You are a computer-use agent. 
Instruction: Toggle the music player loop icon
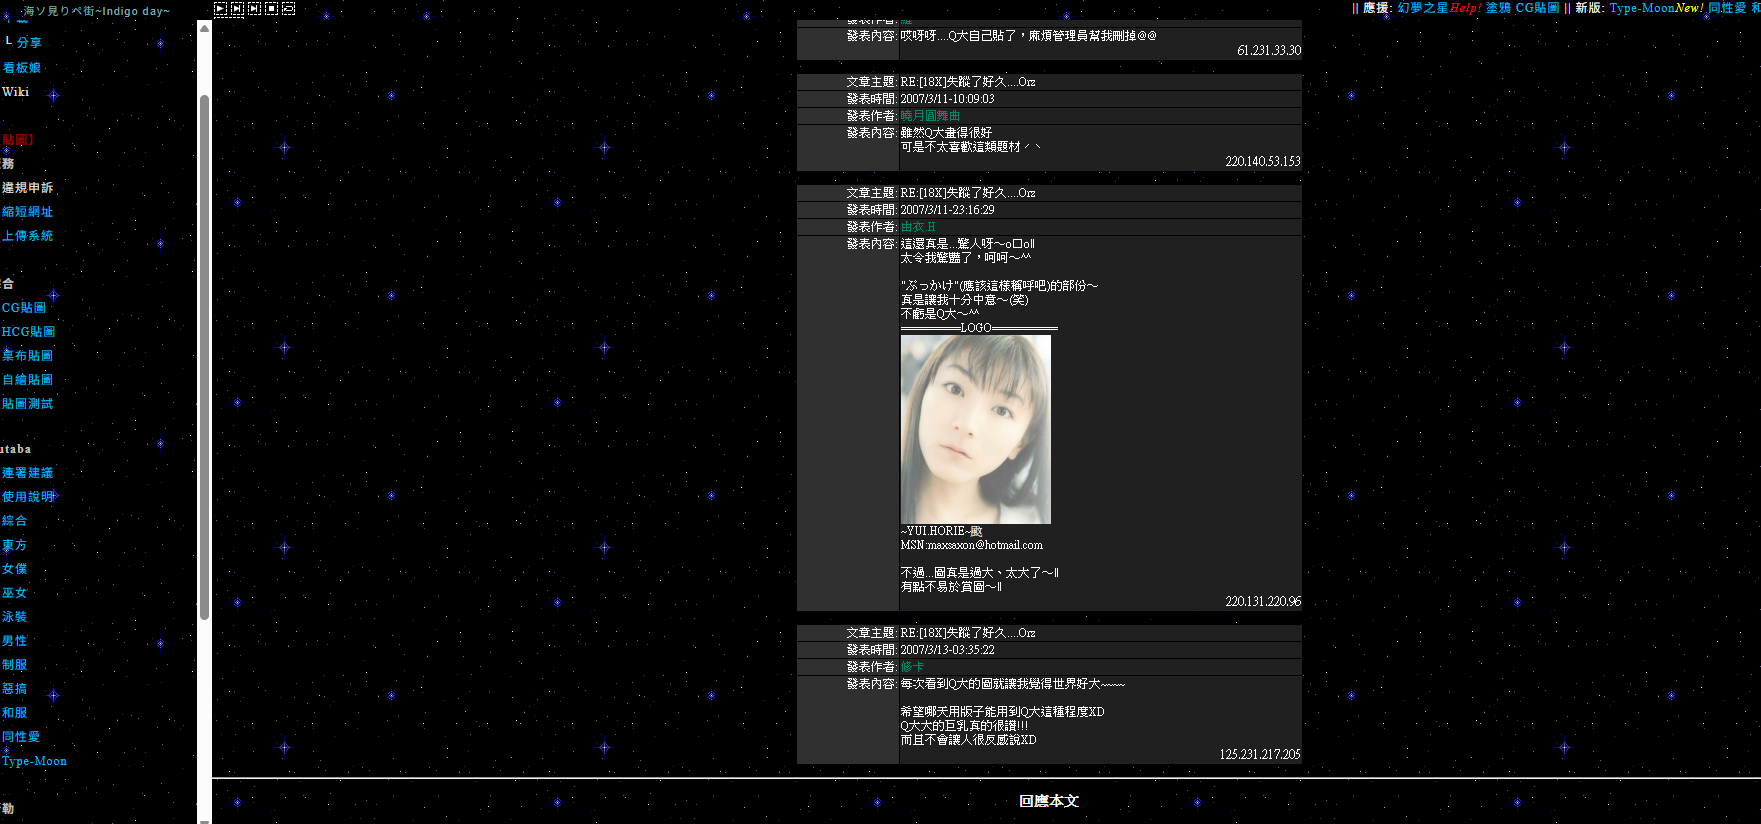click(x=288, y=8)
